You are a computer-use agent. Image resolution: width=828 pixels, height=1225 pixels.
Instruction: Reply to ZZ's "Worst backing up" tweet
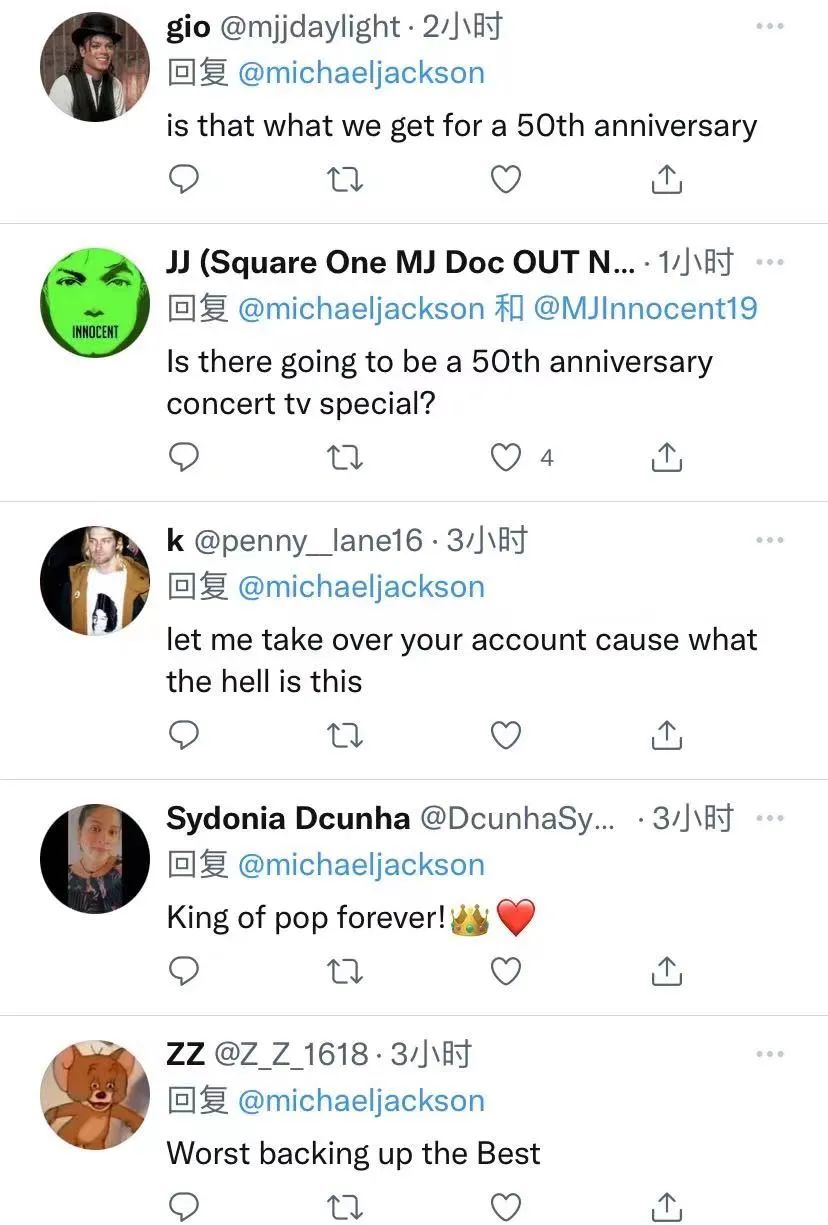click(x=183, y=1206)
